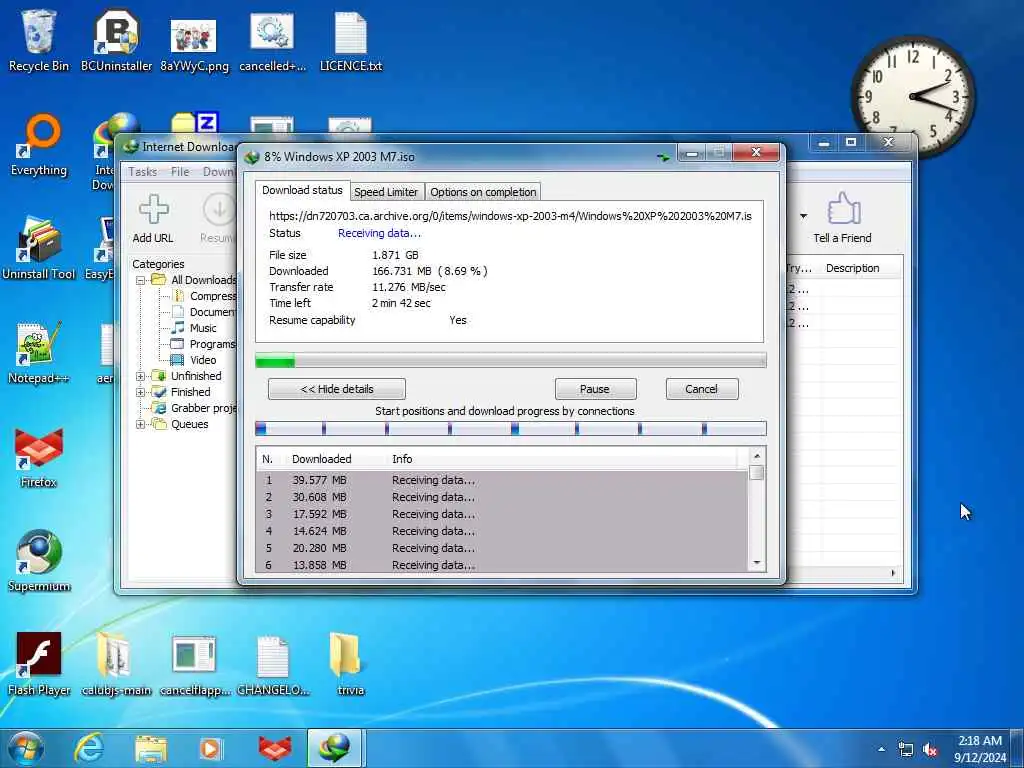
Task: Click the taskbar clock showing 2:18 AM
Action: pos(980,749)
